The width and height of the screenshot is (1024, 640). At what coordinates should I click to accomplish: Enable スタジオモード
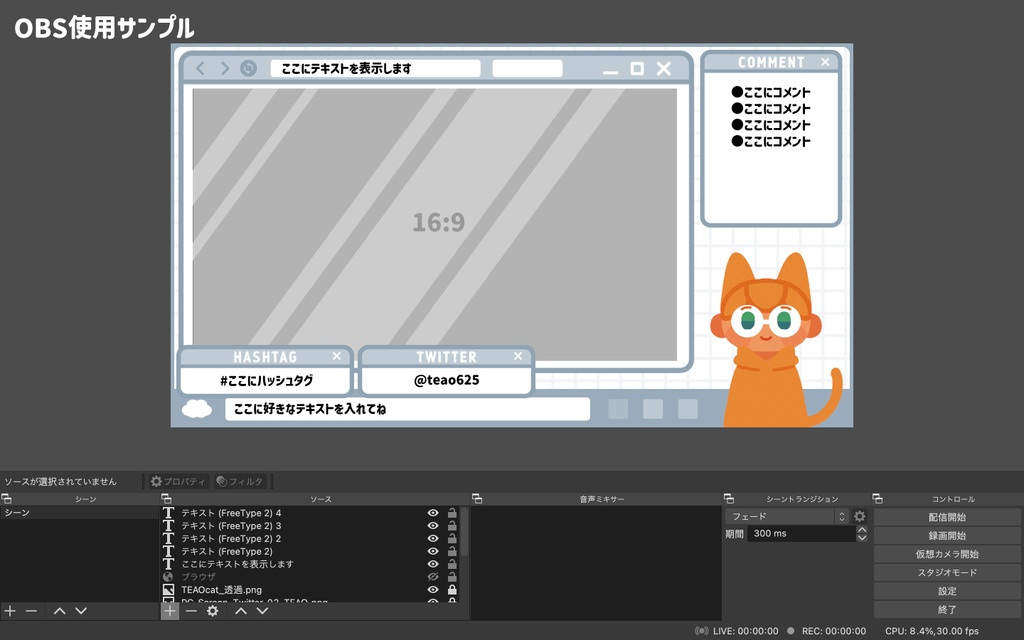pyautogui.click(x=947, y=572)
